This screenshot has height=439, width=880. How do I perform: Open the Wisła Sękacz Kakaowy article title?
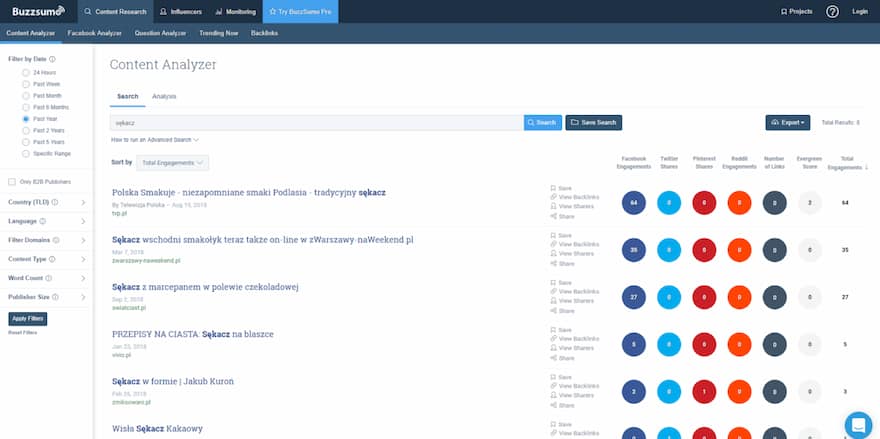tap(157, 429)
